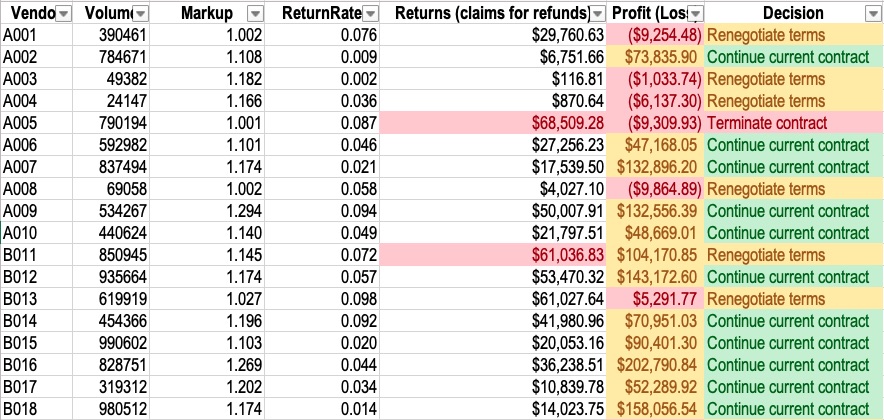Open the Profit (Loss) filter dropdown
Viewport: 884px width, 420px height.
(696, 14)
